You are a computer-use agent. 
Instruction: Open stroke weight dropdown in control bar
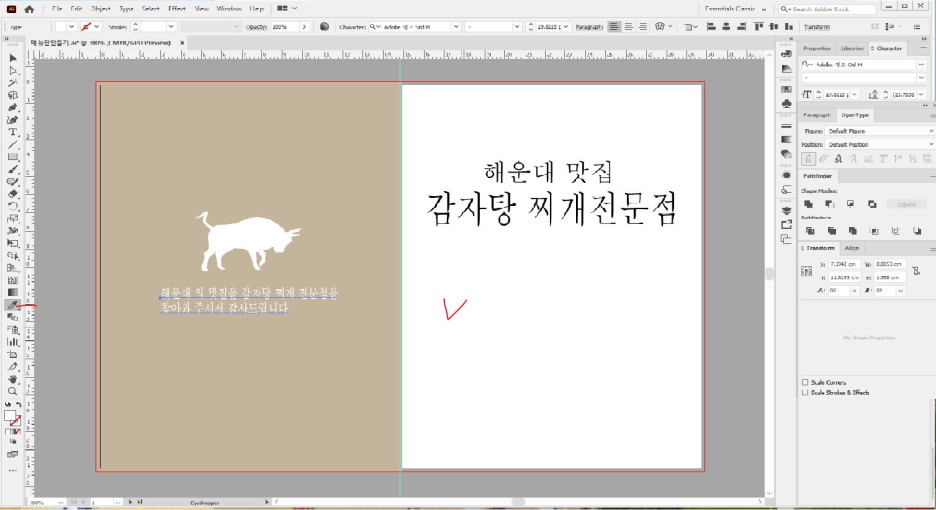tap(171, 27)
